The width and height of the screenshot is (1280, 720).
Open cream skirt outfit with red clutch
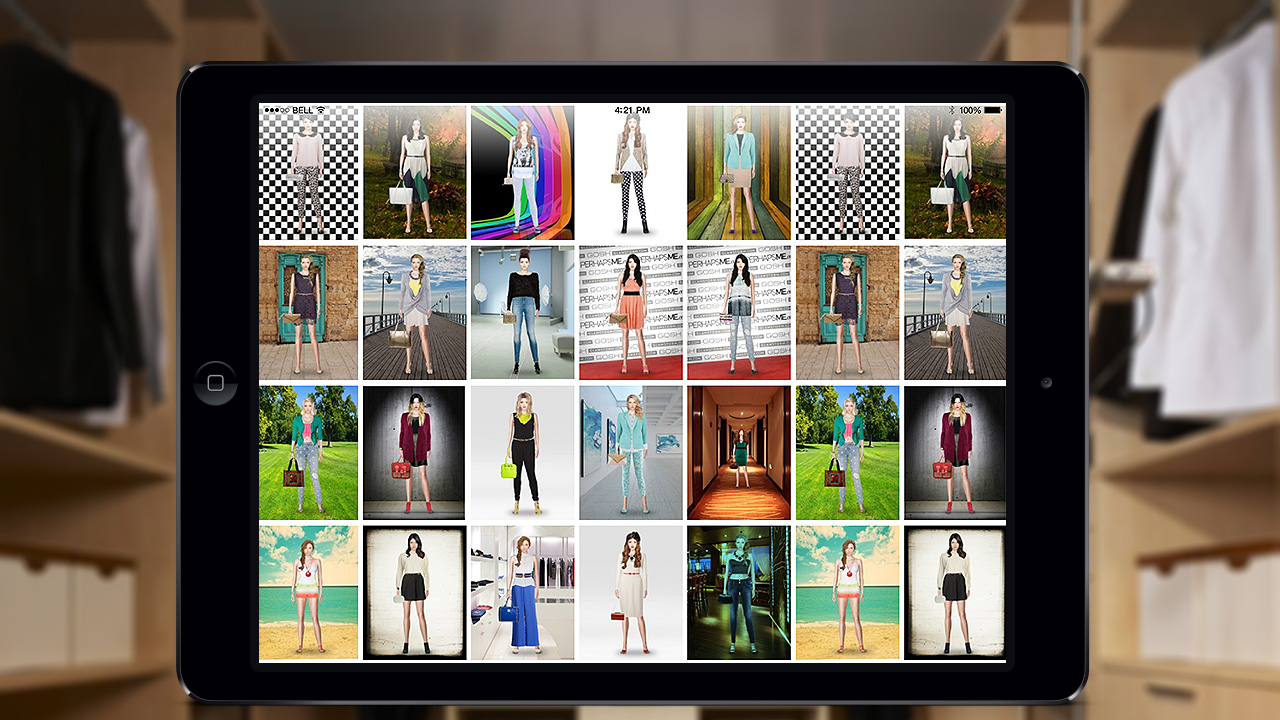pyautogui.click(x=630, y=592)
